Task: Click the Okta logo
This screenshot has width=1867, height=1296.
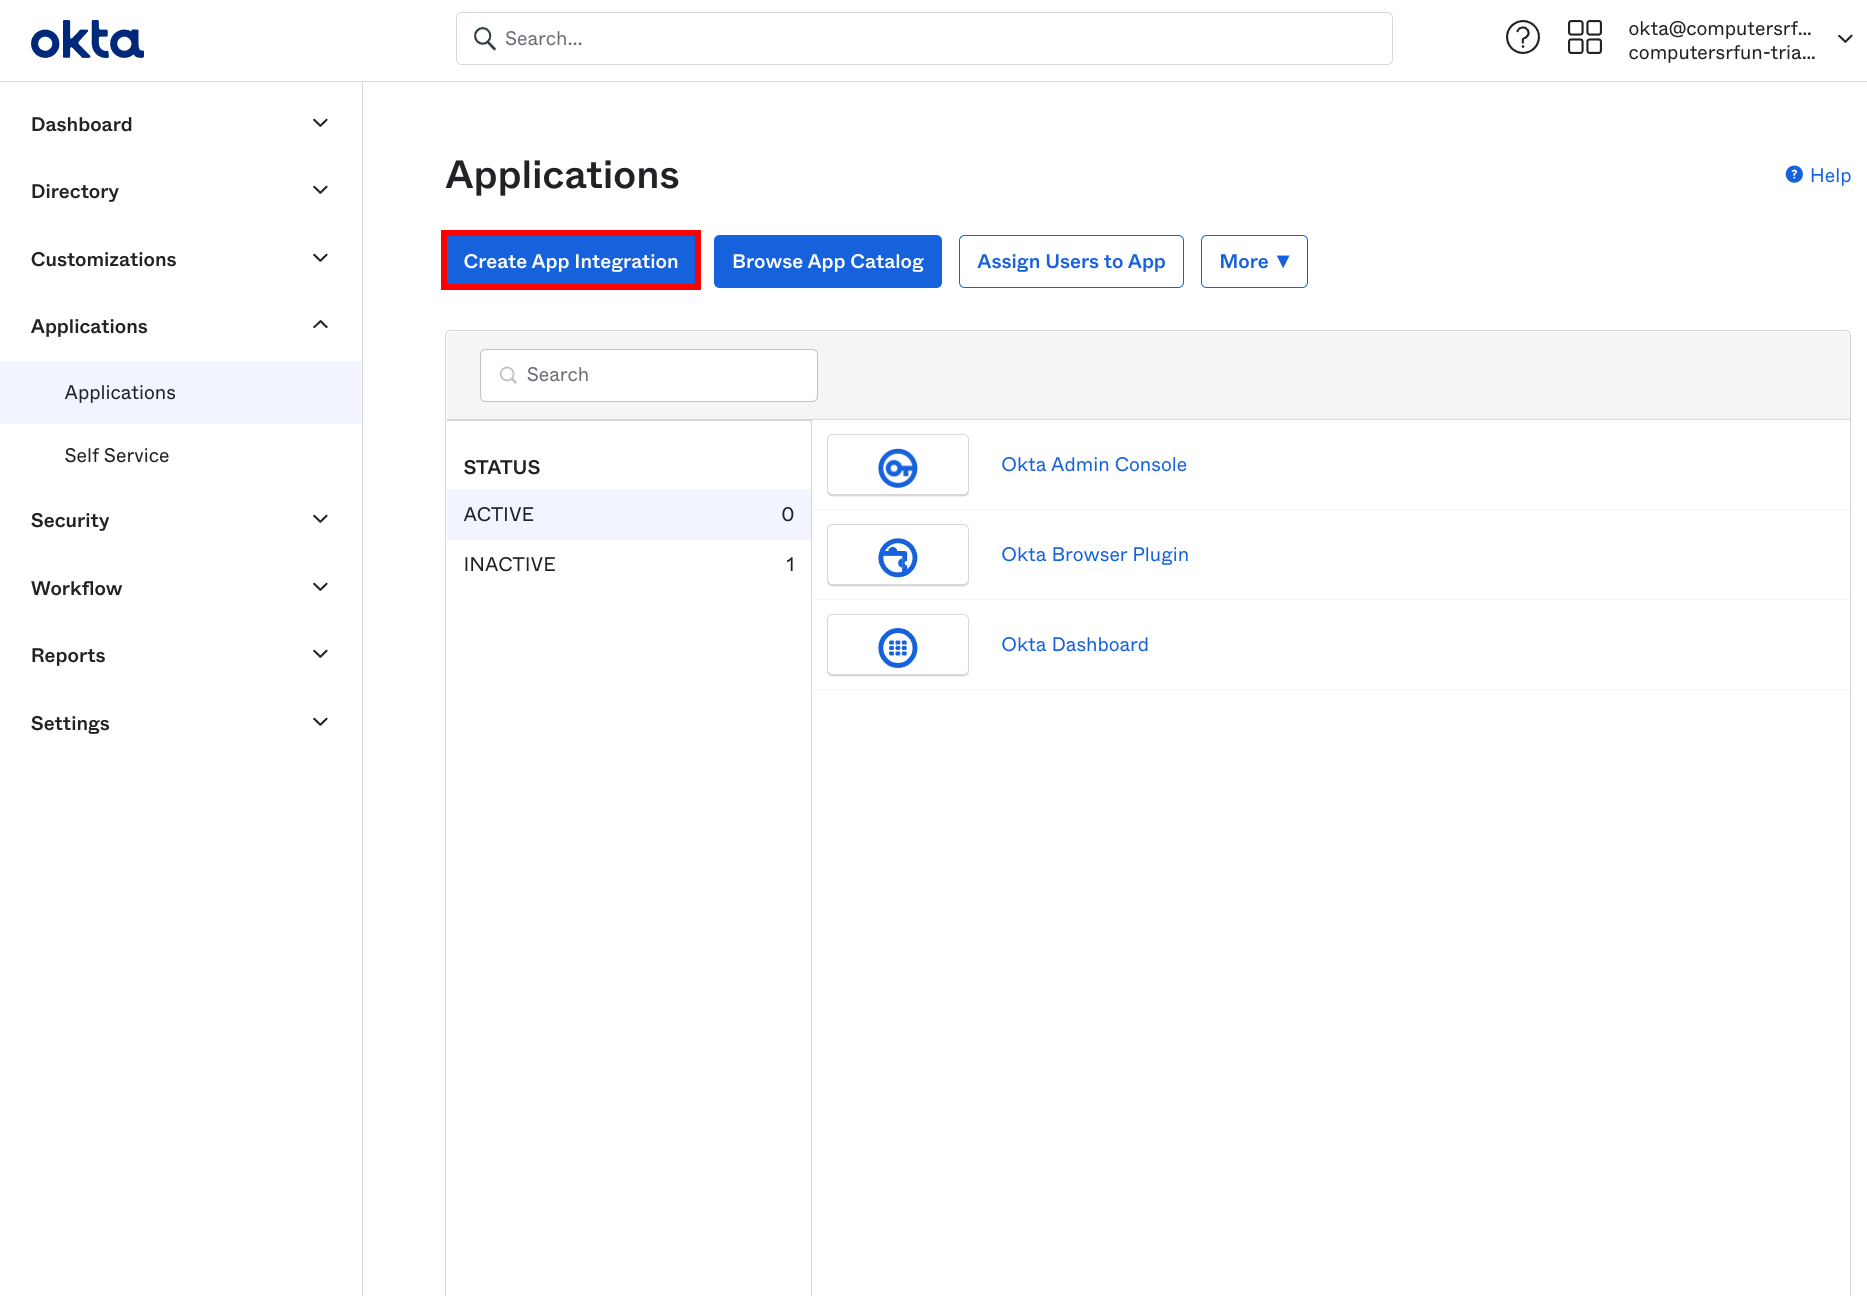Action: [87, 39]
